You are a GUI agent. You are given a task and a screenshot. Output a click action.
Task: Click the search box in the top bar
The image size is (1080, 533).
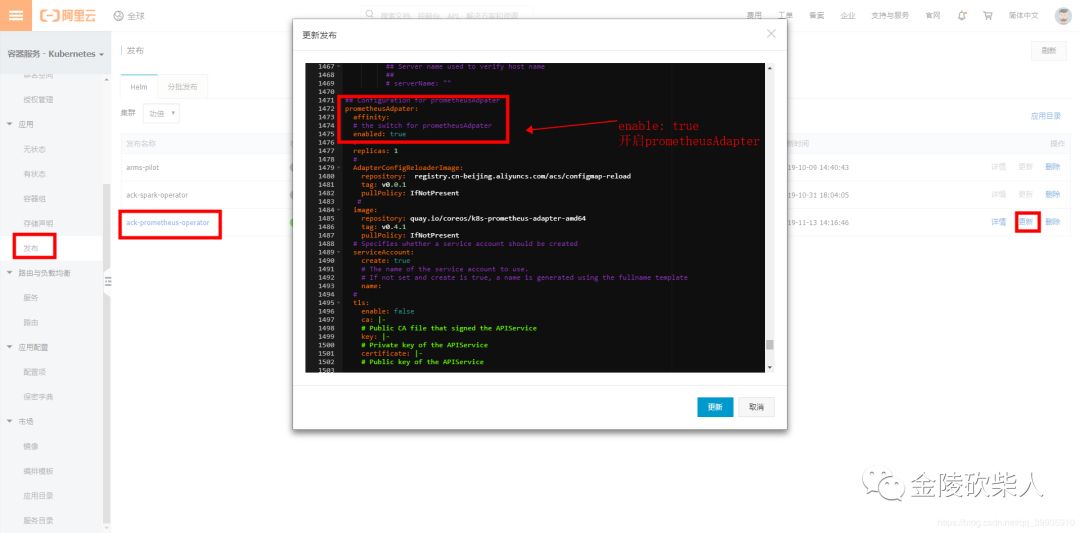pos(446,14)
